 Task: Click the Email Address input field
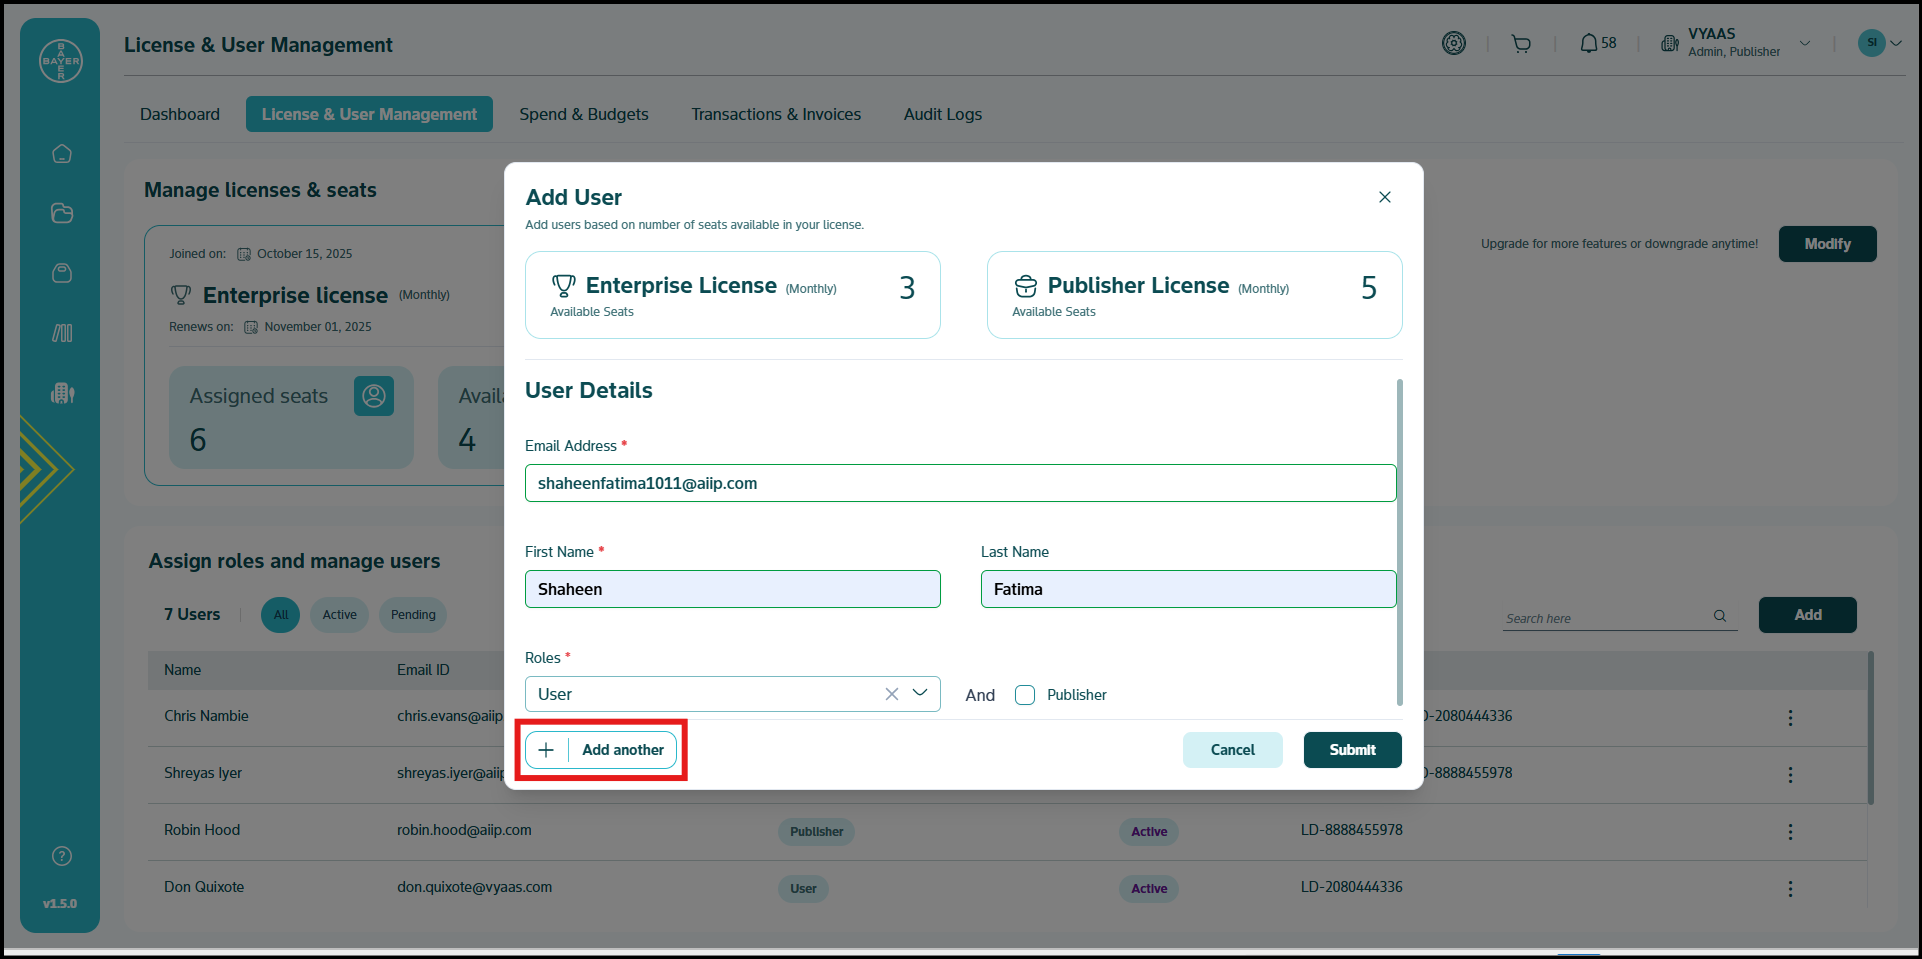pyautogui.click(x=960, y=483)
